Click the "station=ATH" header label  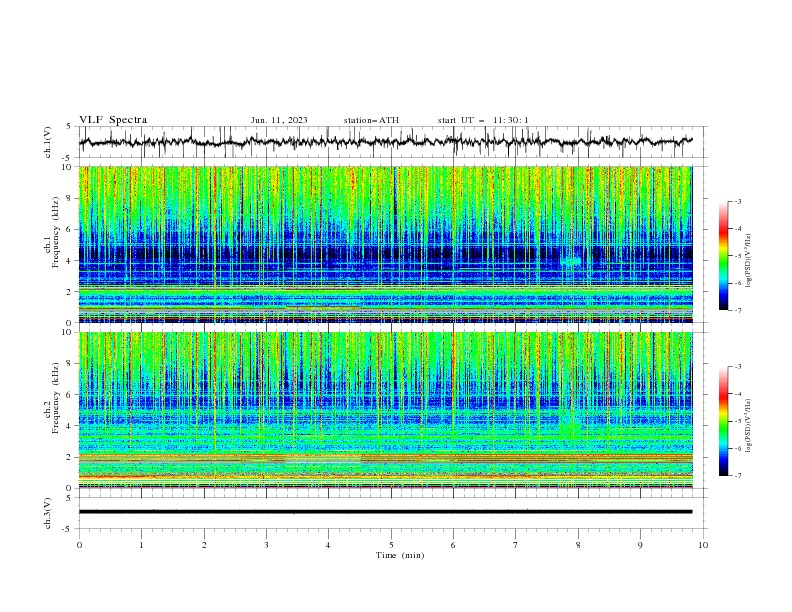371,120
